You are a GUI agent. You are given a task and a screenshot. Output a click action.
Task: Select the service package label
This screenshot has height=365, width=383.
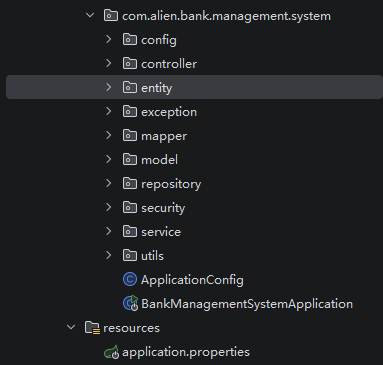click(161, 232)
